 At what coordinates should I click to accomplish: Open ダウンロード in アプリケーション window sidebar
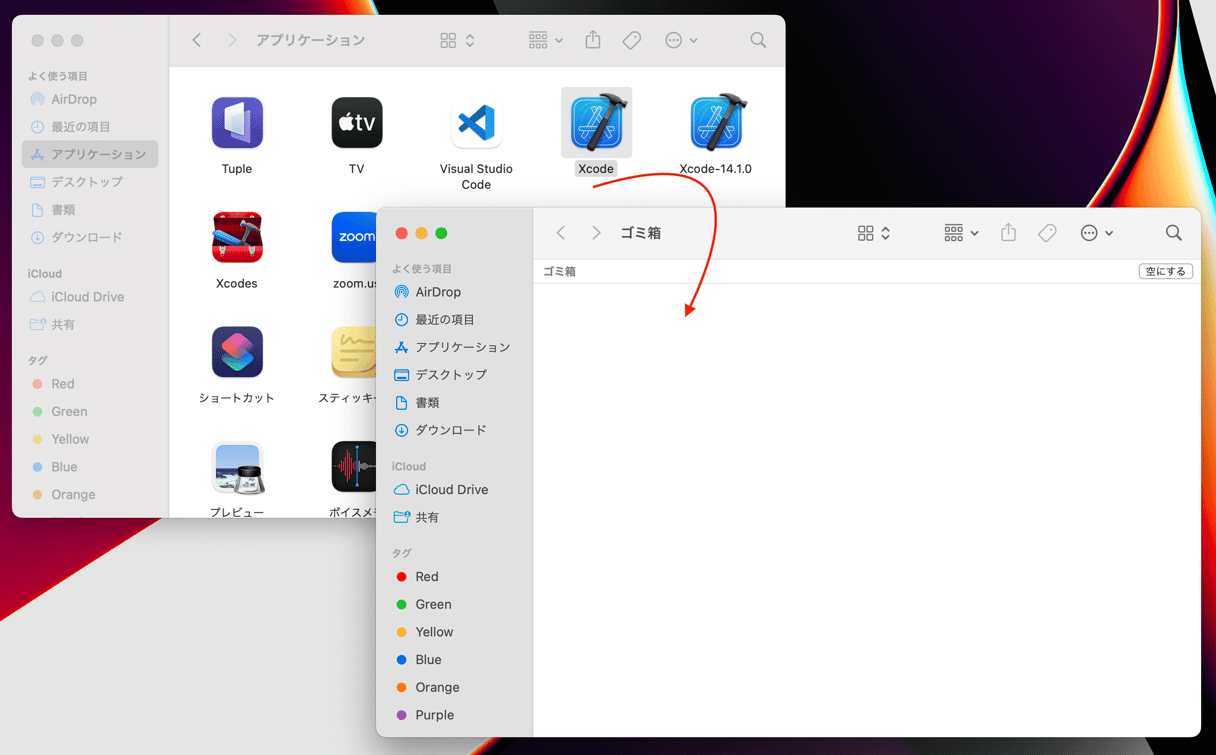[x=90, y=237]
